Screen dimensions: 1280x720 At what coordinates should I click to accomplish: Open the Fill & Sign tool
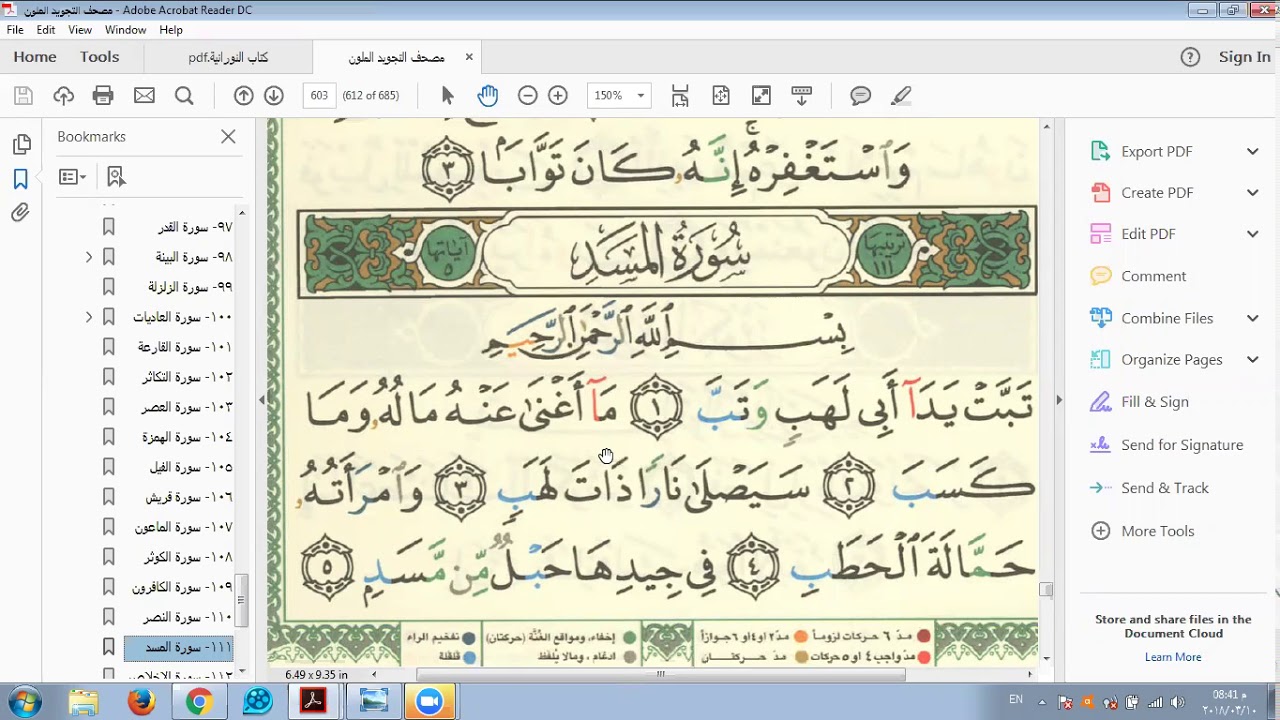point(1155,402)
